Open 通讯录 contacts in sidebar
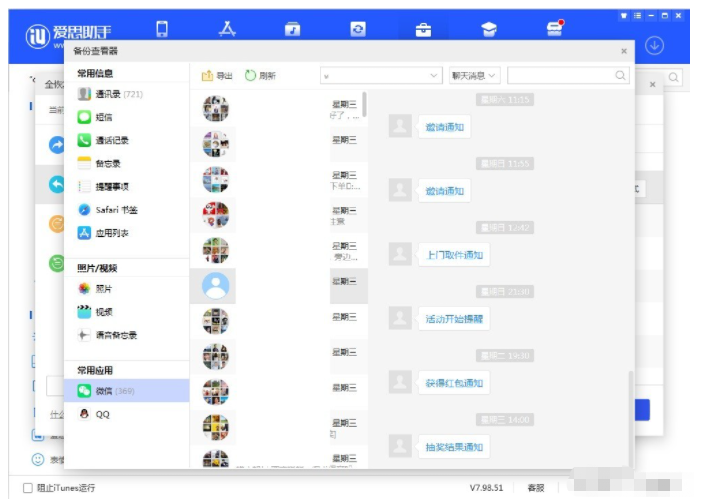The image size is (712, 501). pos(118,94)
